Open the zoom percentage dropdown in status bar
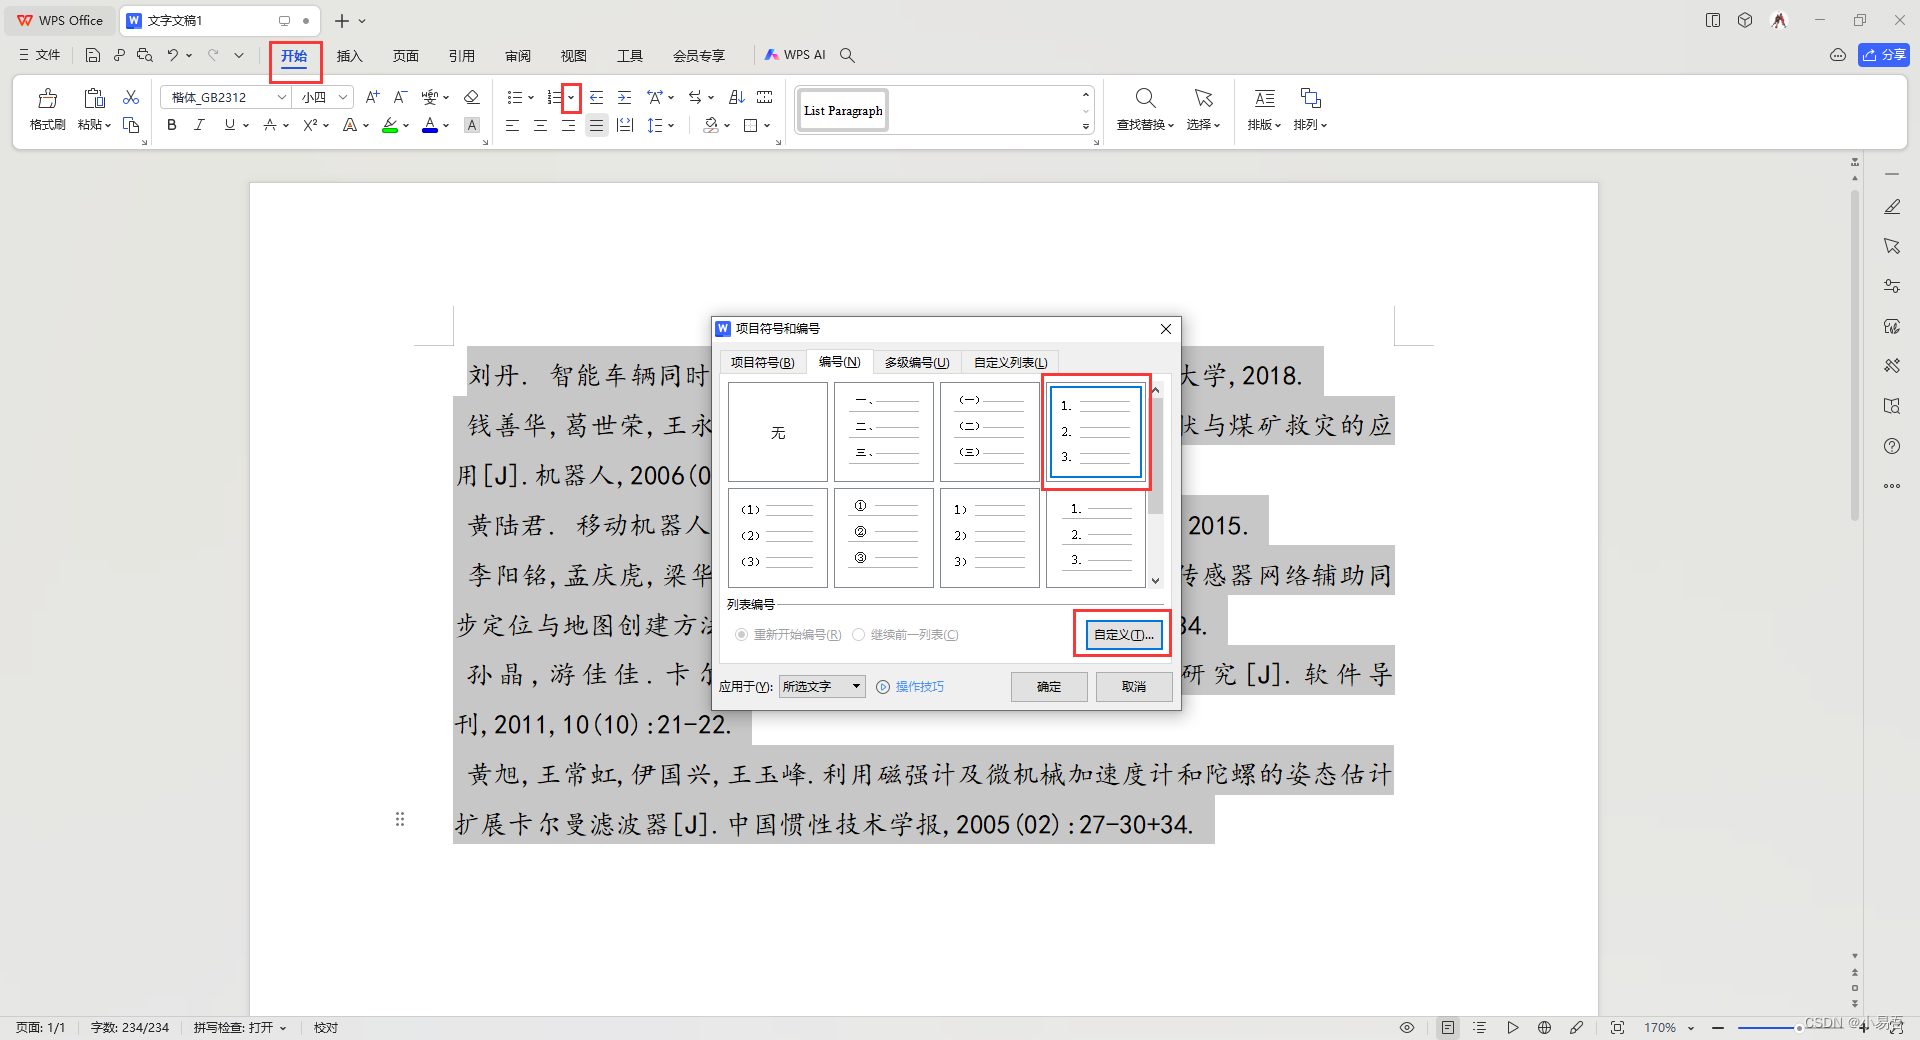 tap(1691, 1027)
